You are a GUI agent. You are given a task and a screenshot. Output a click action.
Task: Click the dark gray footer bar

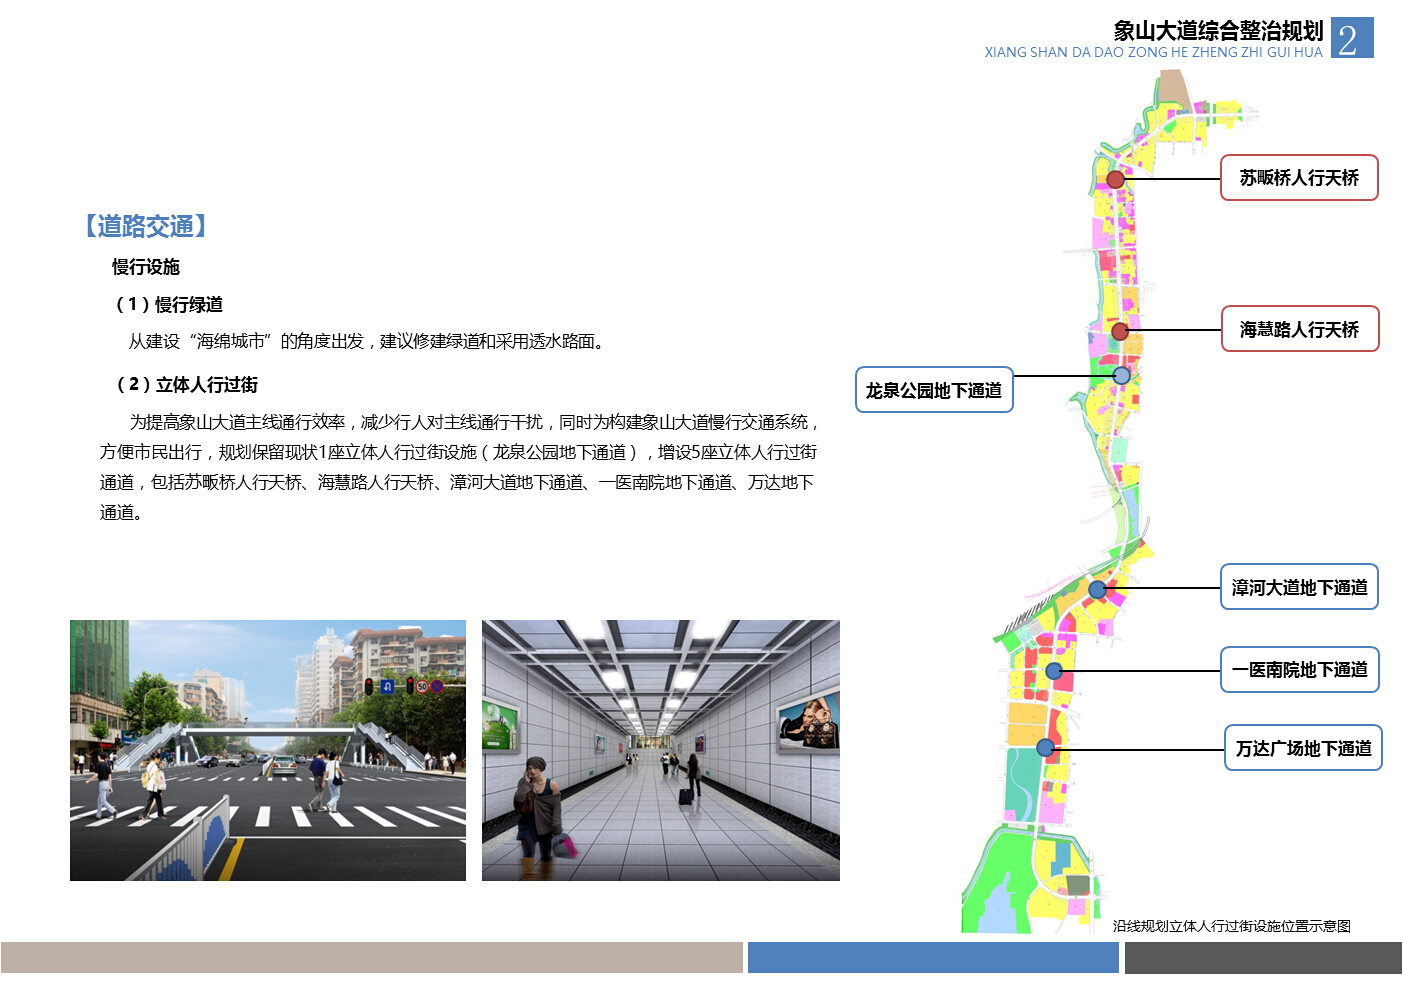coord(1262,957)
